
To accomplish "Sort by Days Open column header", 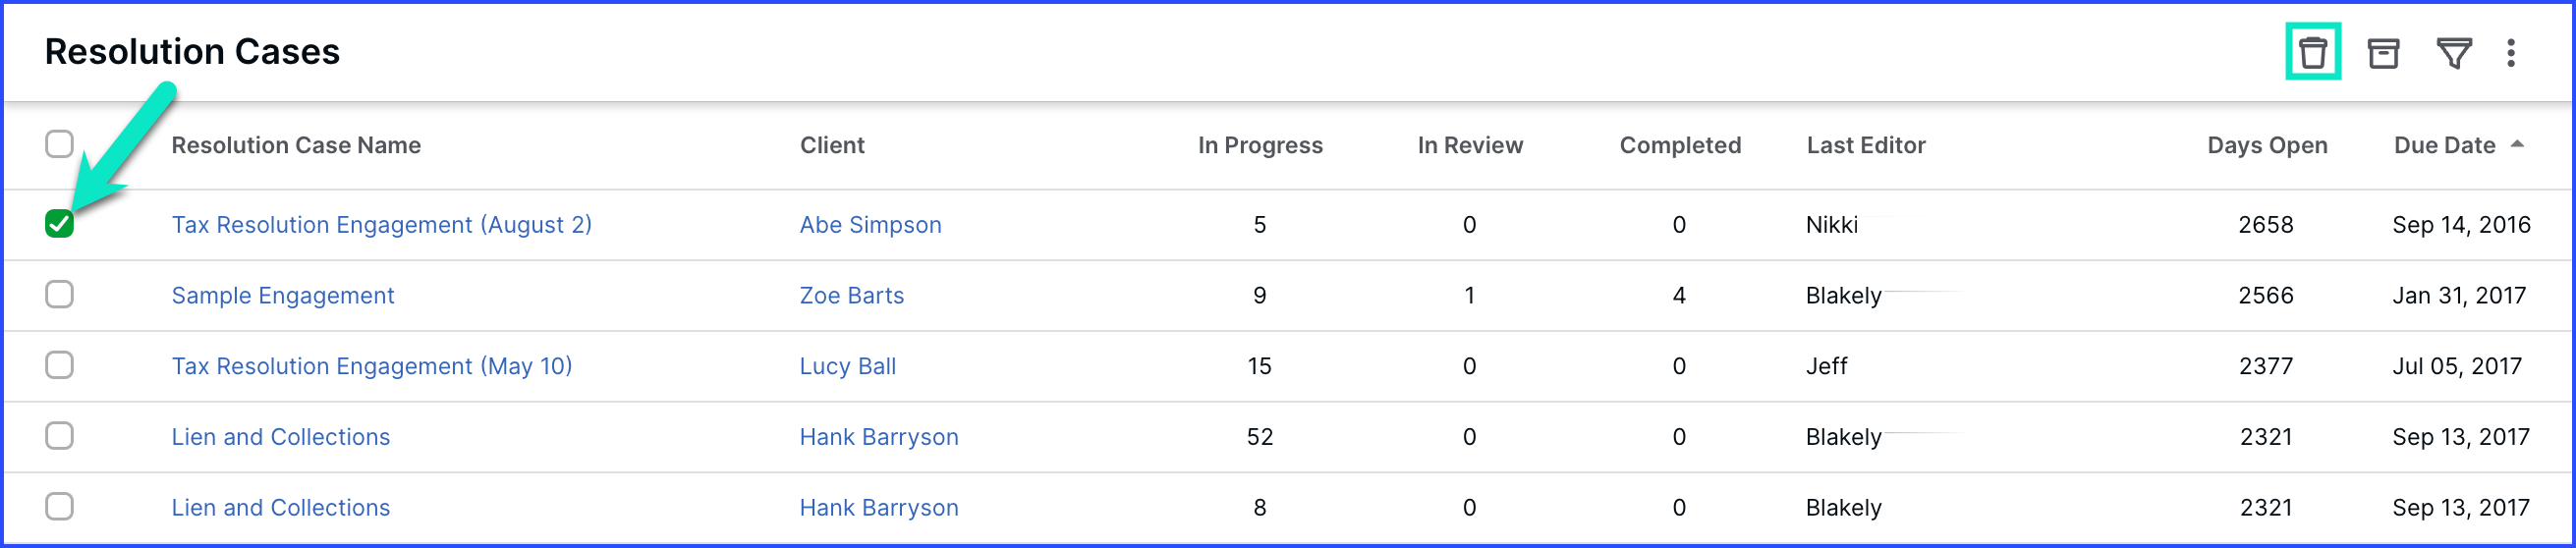I will click(2266, 145).
